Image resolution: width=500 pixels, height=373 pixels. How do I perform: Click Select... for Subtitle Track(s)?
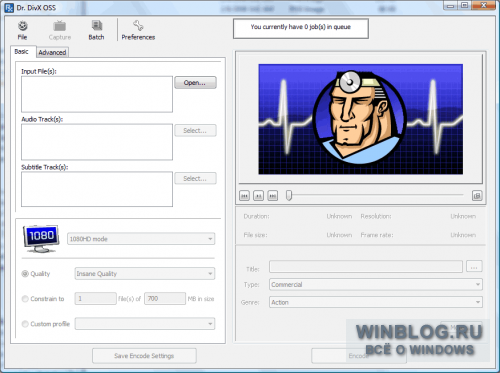click(x=195, y=179)
